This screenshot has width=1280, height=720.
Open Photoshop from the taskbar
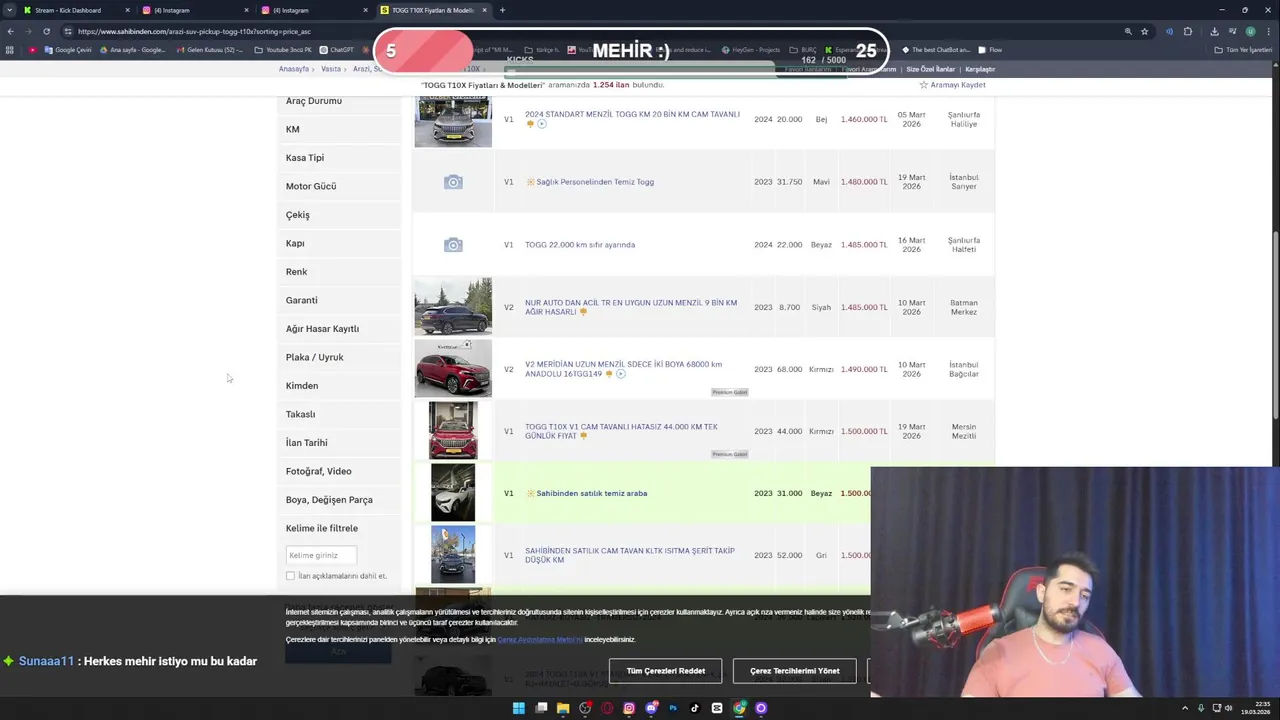(x=673, y=708)
